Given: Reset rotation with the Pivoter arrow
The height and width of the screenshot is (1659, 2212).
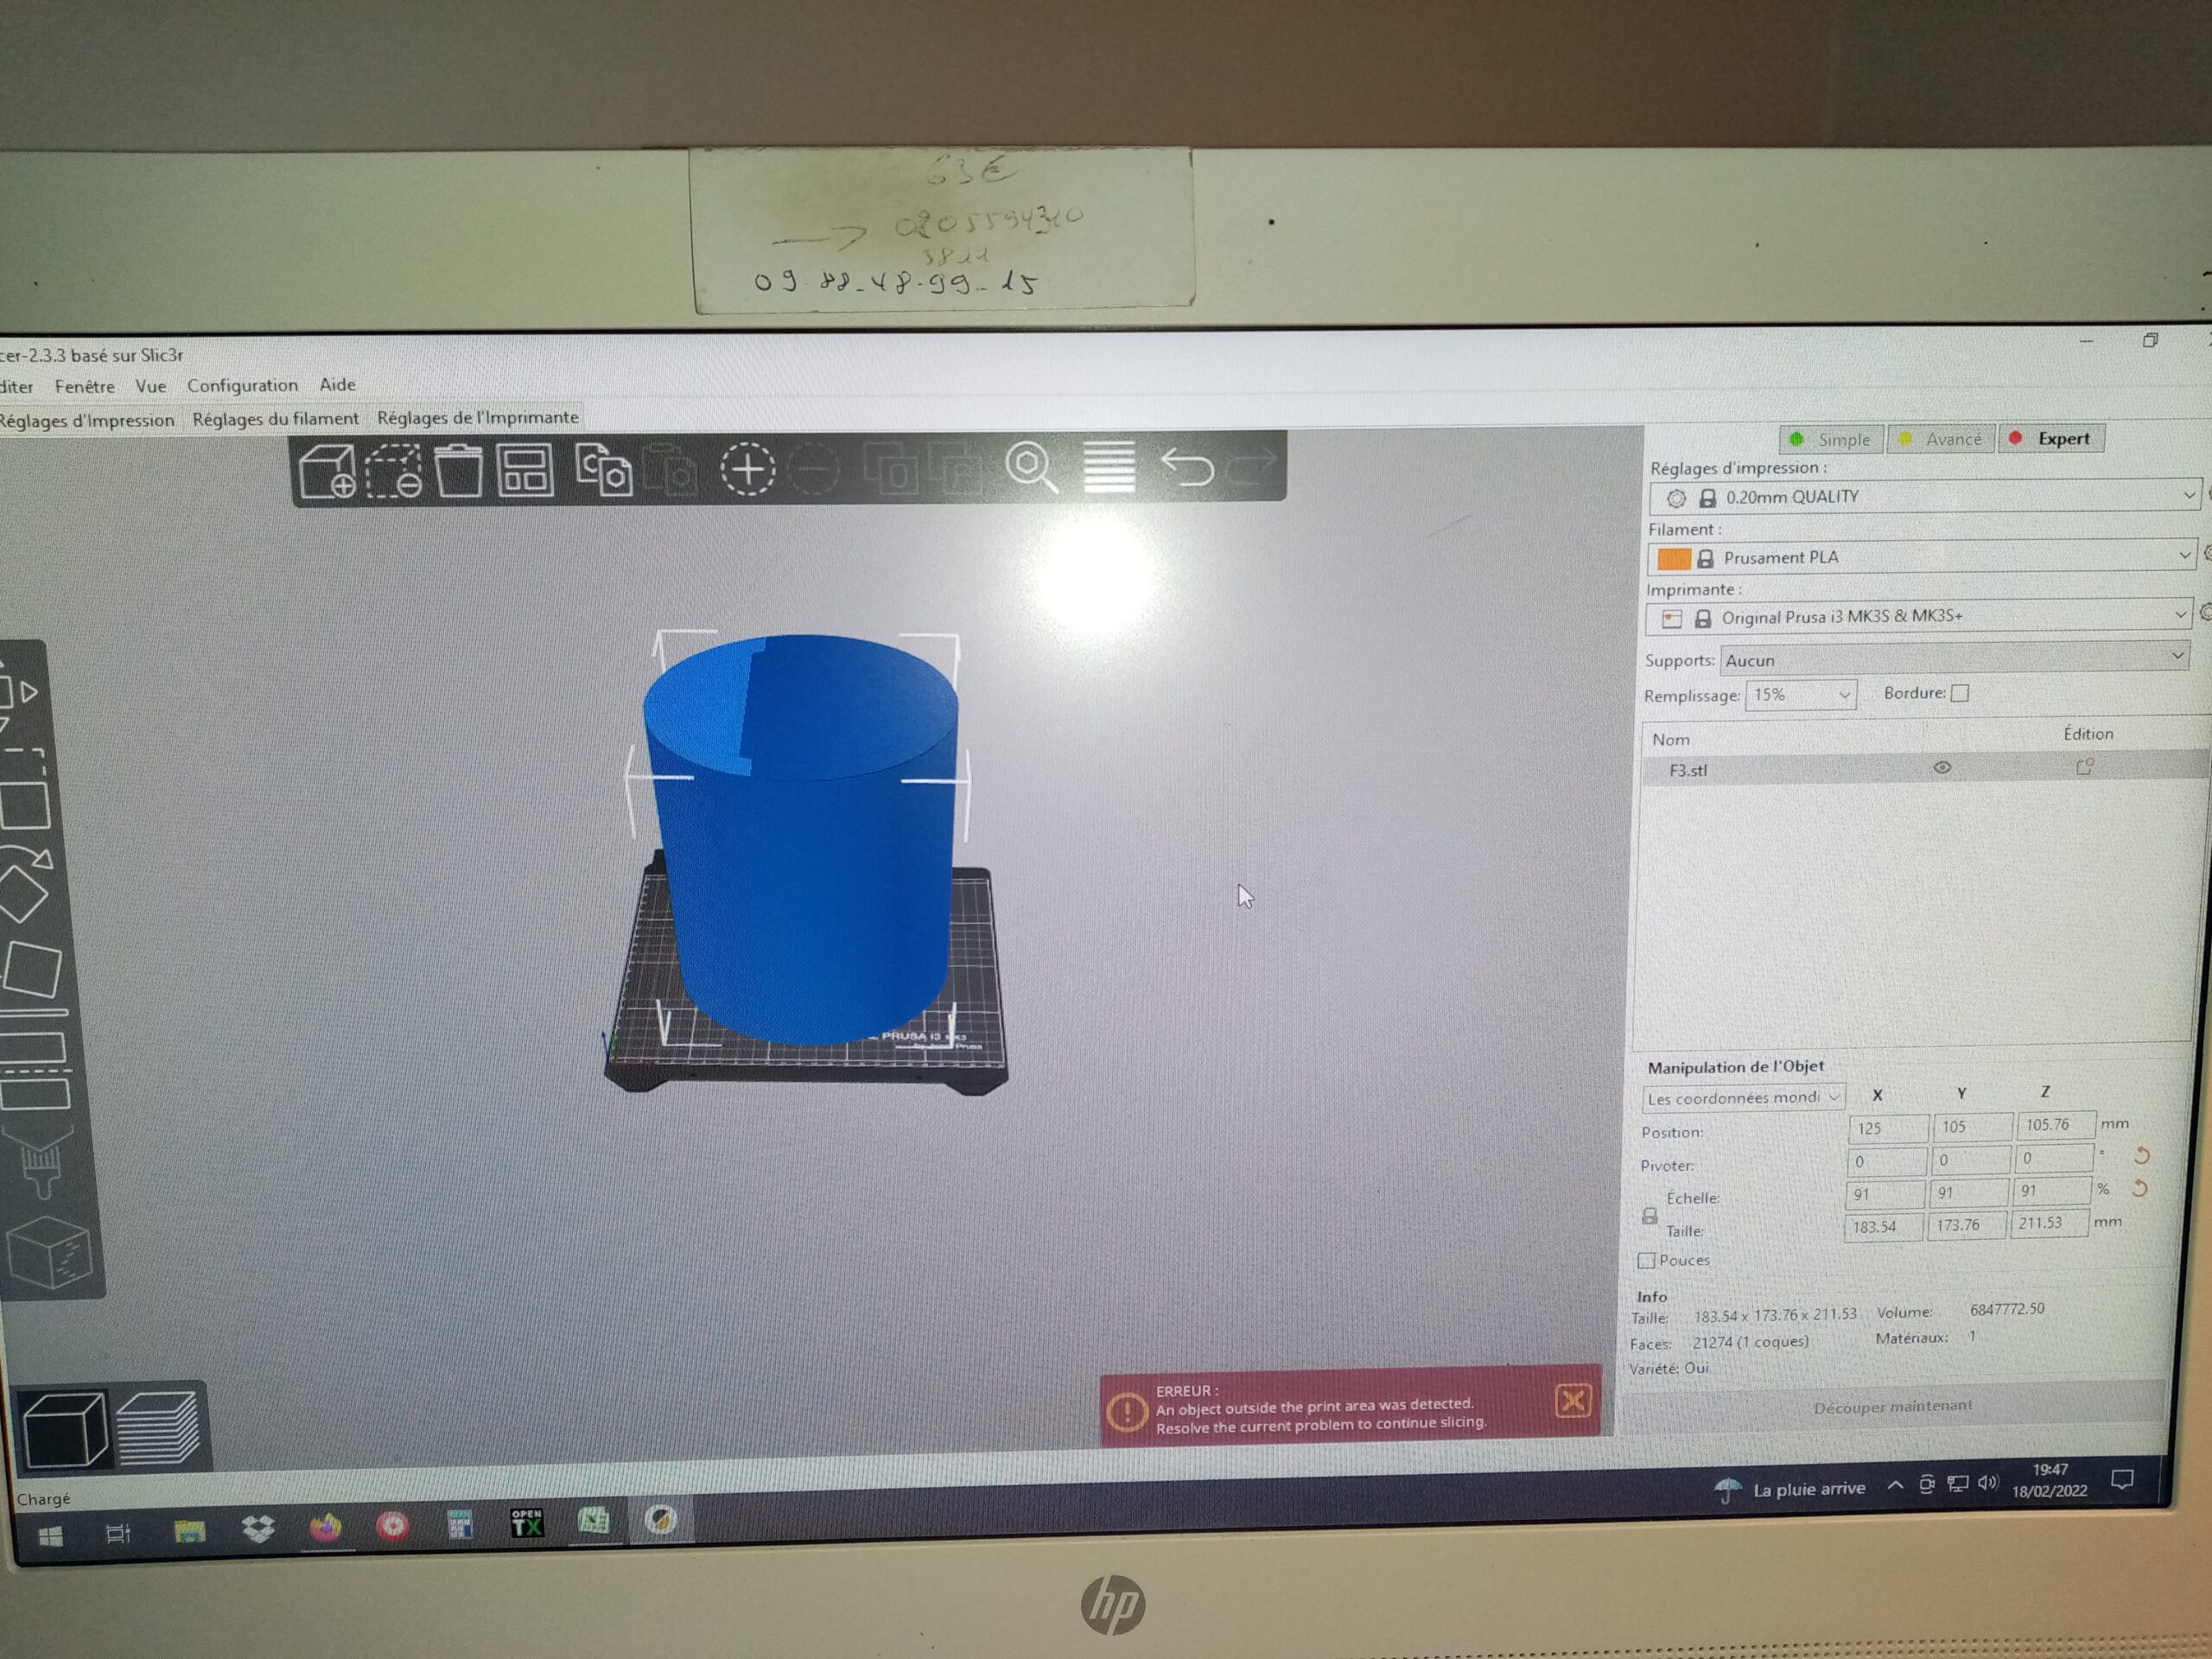Looking at the screenshot, I should tap(2141, 1156).
